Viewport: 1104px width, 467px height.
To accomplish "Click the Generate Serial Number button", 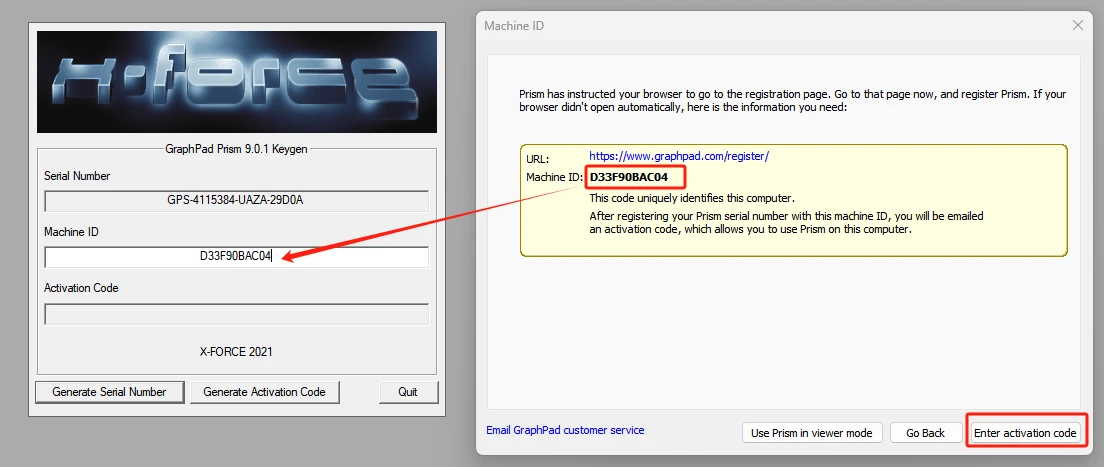I will (109, 392).
